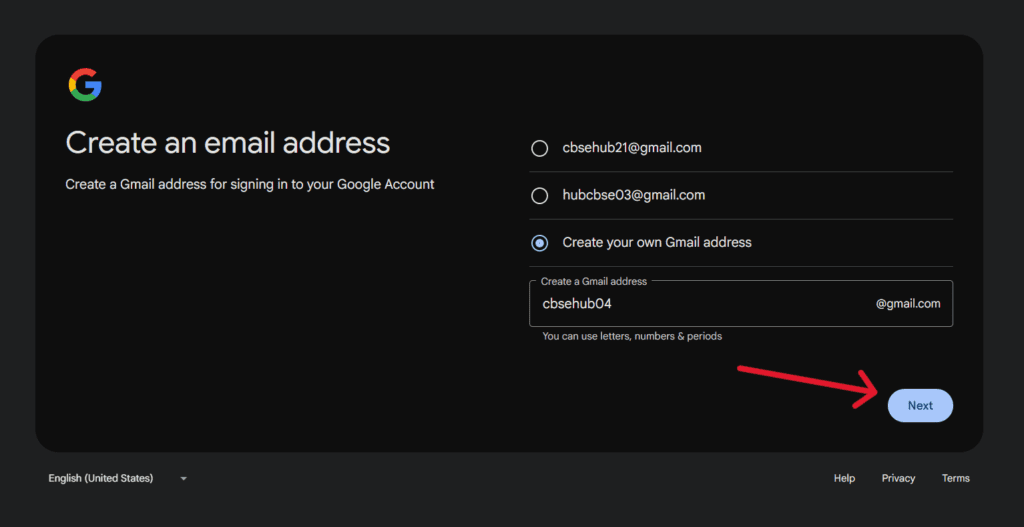The height and width of the screenshot is (527, 1024).
Task: Click the 'Create a Gmail address' field label
Action: tap(594, 282)
